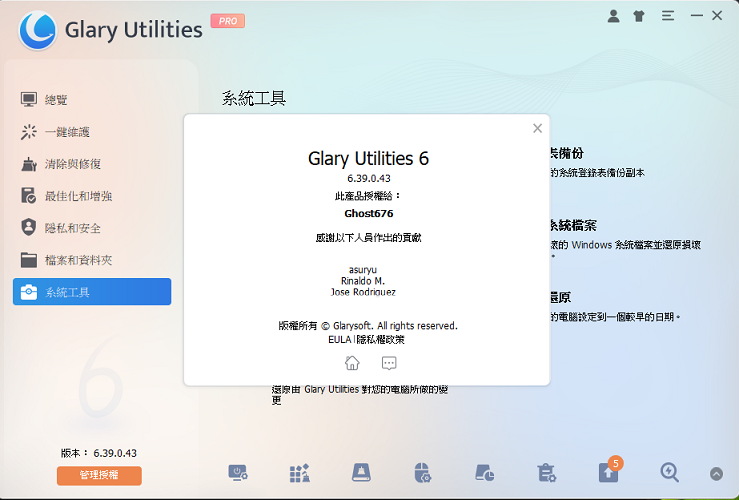739x500 pixels.
Task: Click the contributor name asuryu
Action: coord(363,270)
